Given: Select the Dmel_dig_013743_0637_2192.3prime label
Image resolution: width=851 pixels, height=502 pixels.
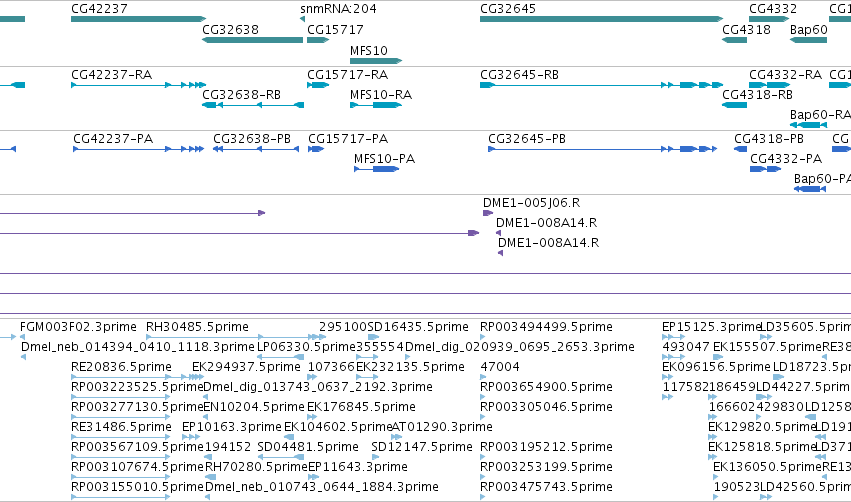Looking at the screenshot, I should coord(318,386).
